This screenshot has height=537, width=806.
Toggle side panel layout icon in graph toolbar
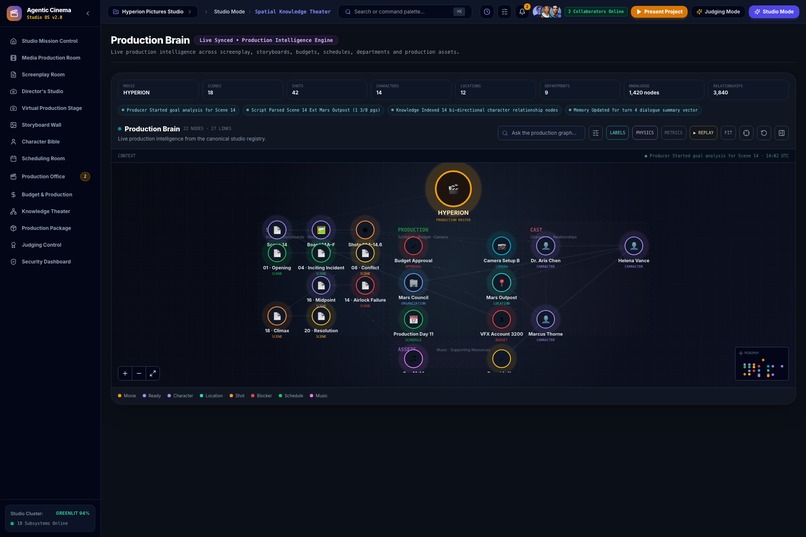(x=781, y=133)
